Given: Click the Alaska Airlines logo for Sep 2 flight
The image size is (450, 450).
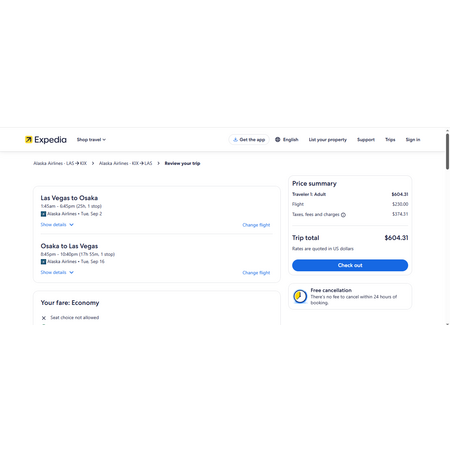Looking at the screenshot, I should pyautogui.click(x=43, y=214).
